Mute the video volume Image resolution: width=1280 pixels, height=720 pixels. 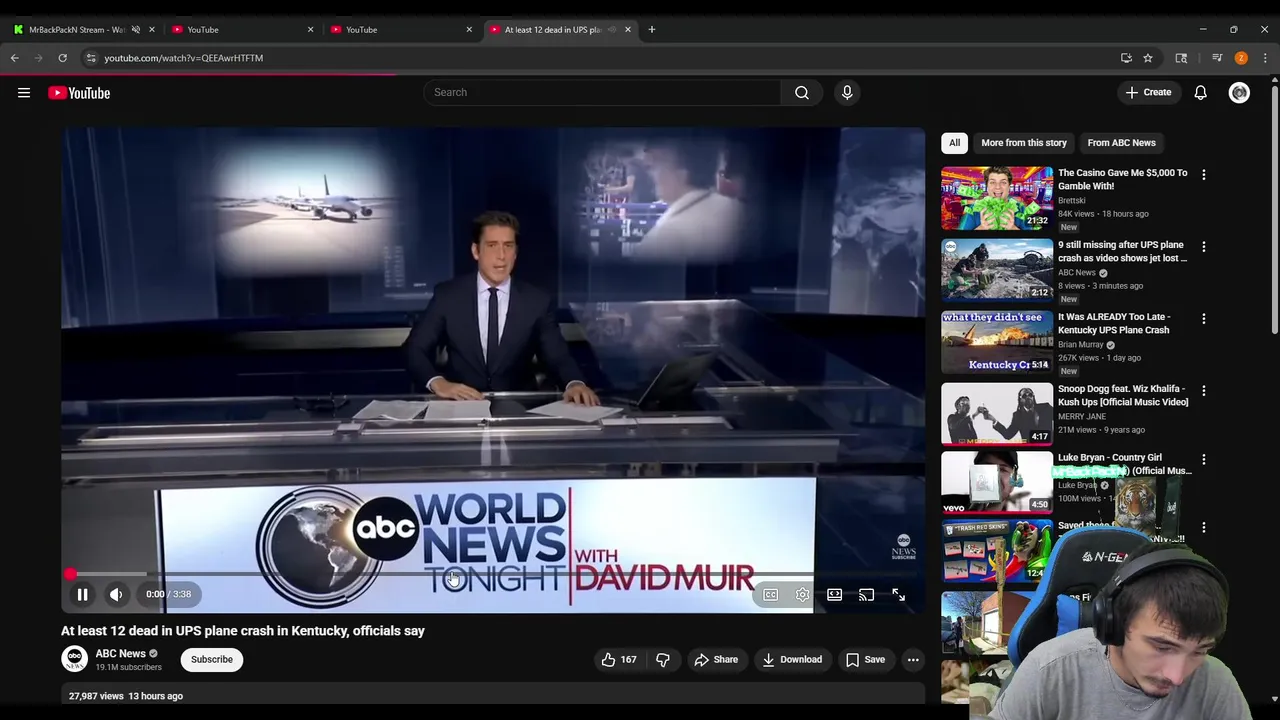click(x=116, y=594)
